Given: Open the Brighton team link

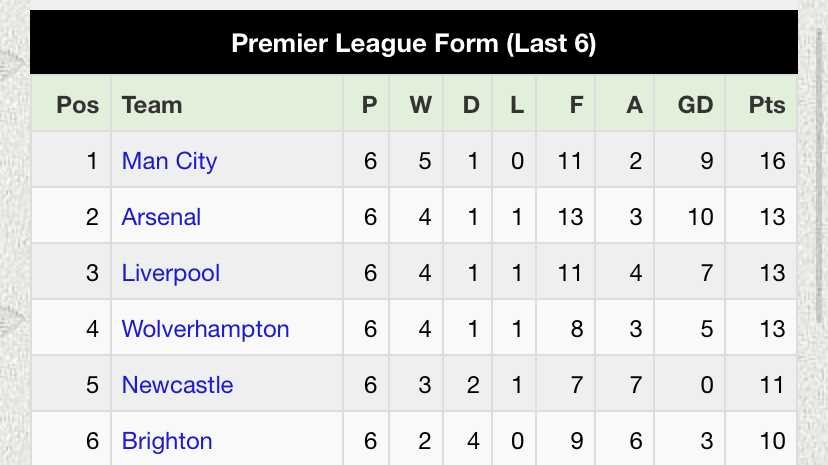Looking at the screenshot, I should coord(167,441).
